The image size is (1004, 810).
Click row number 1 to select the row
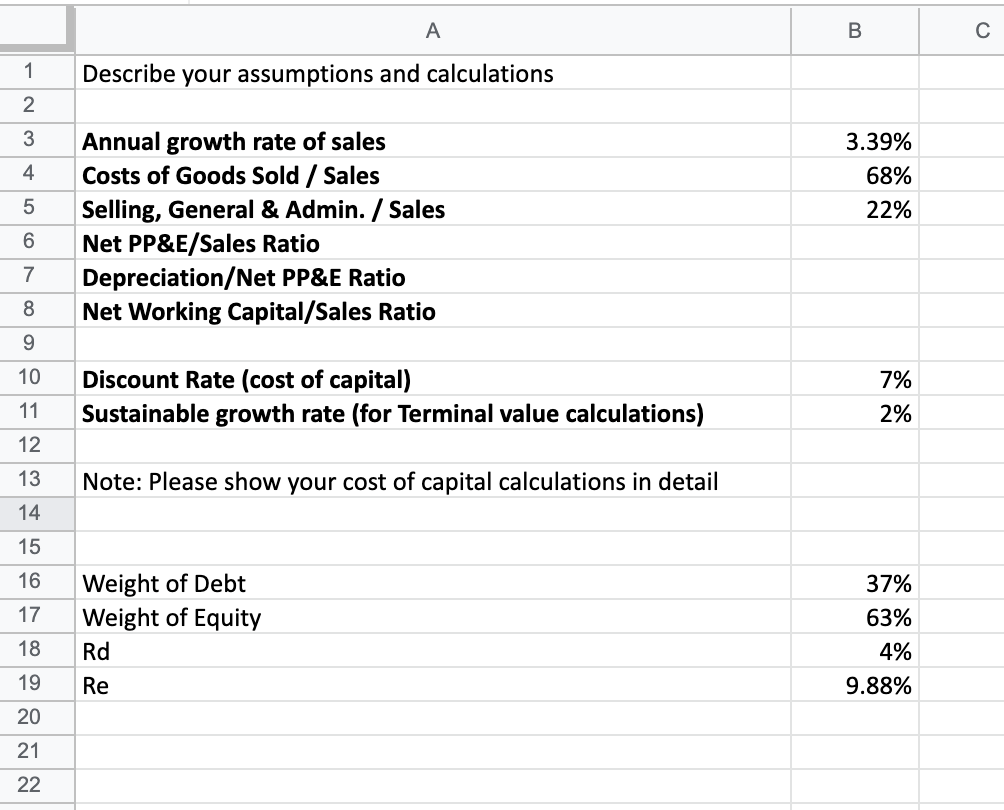36,73
